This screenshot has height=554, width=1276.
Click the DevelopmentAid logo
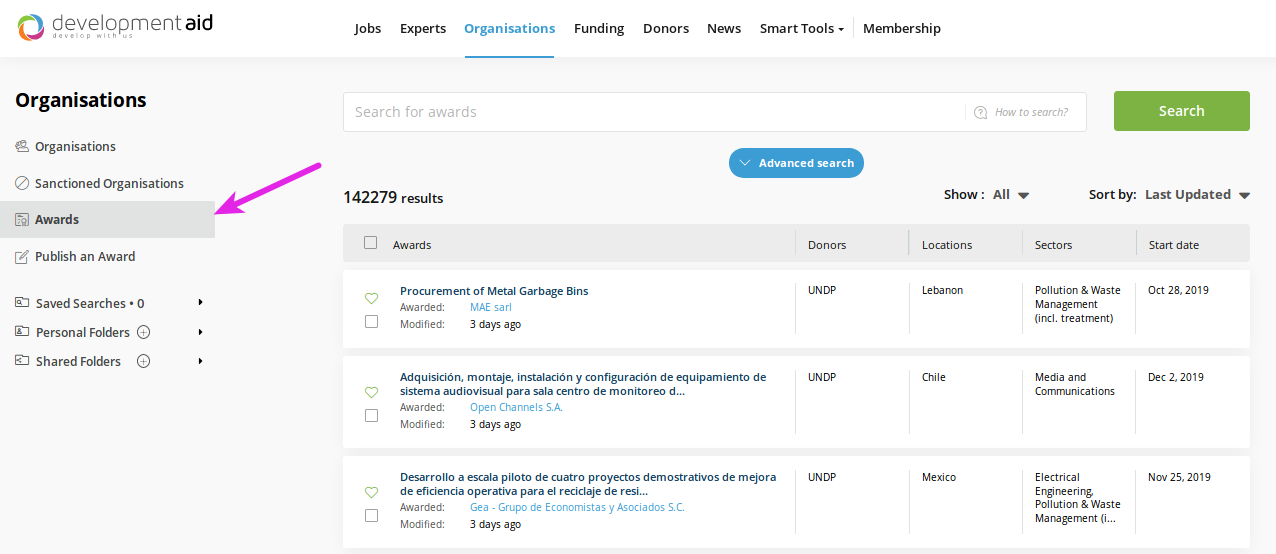(x=115, y=27)
